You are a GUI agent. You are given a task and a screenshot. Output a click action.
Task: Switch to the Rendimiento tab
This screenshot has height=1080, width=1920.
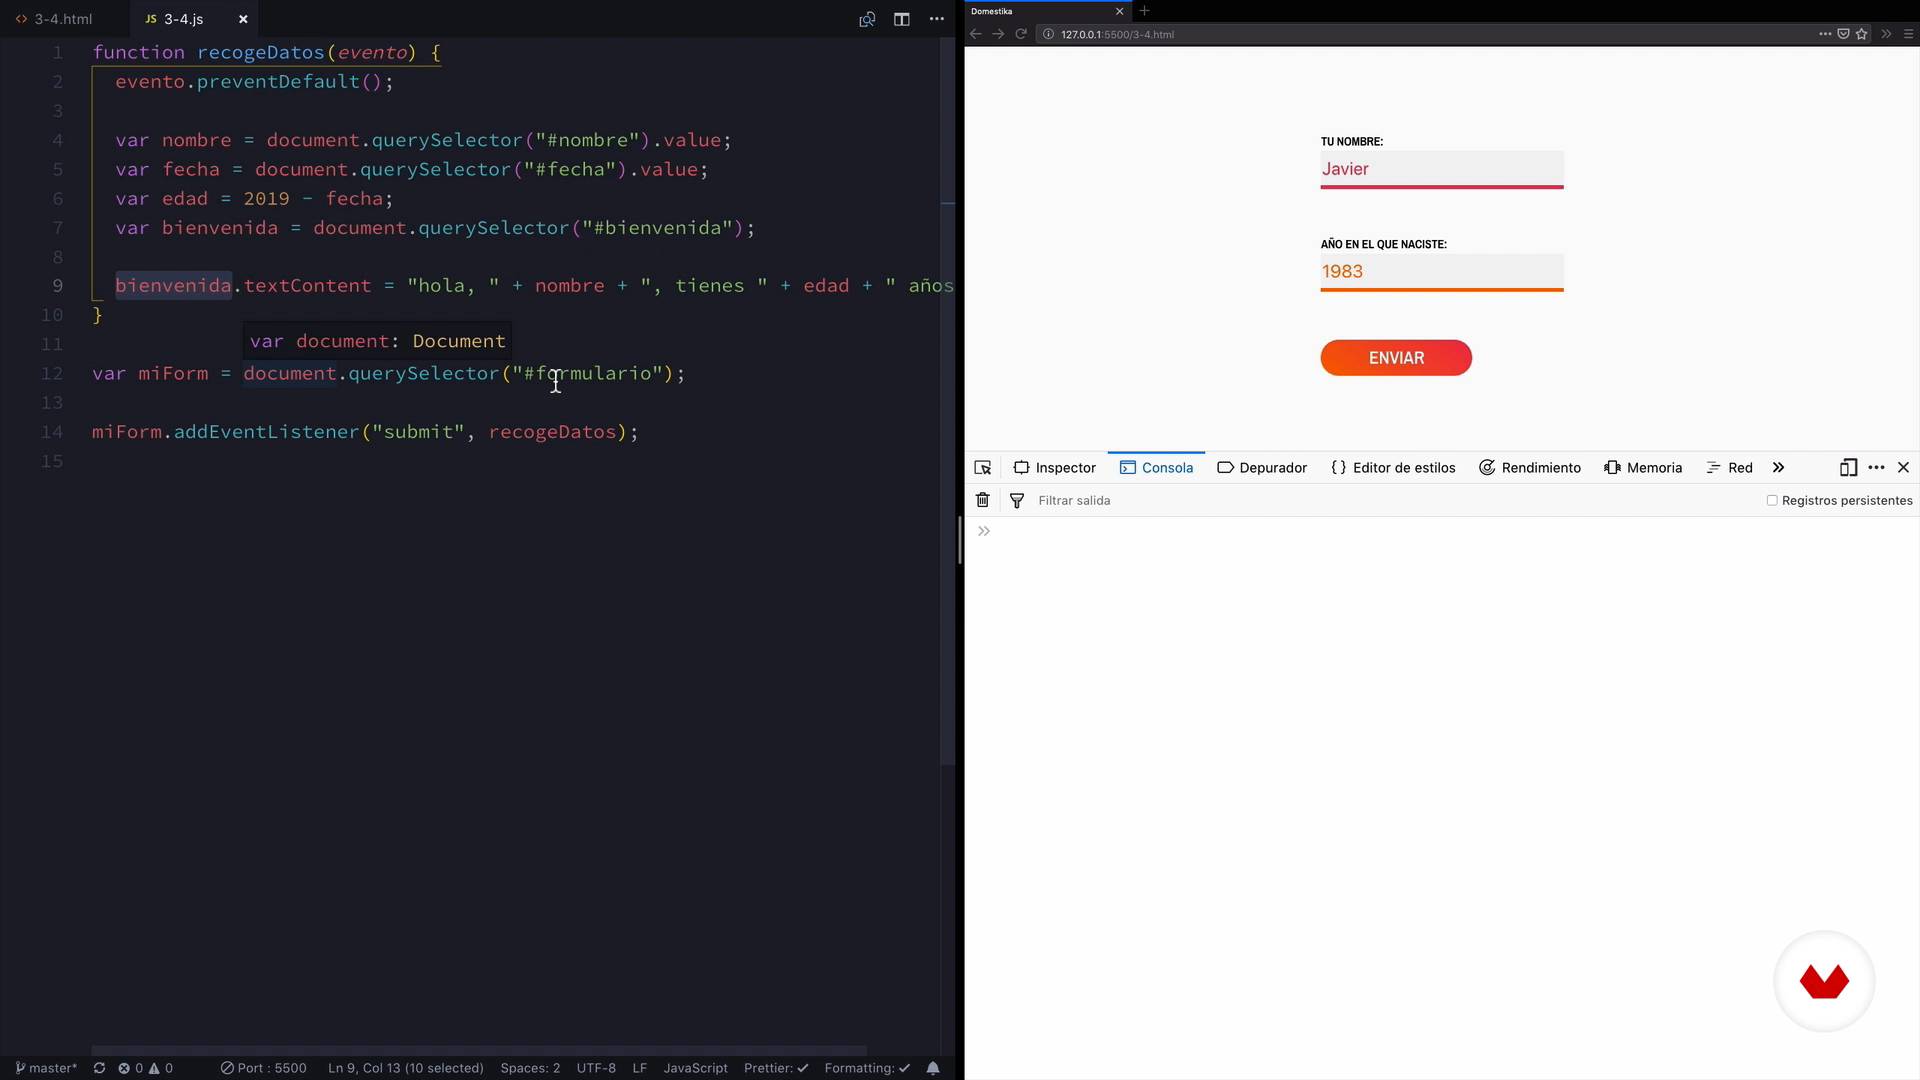pos(1530,468)
